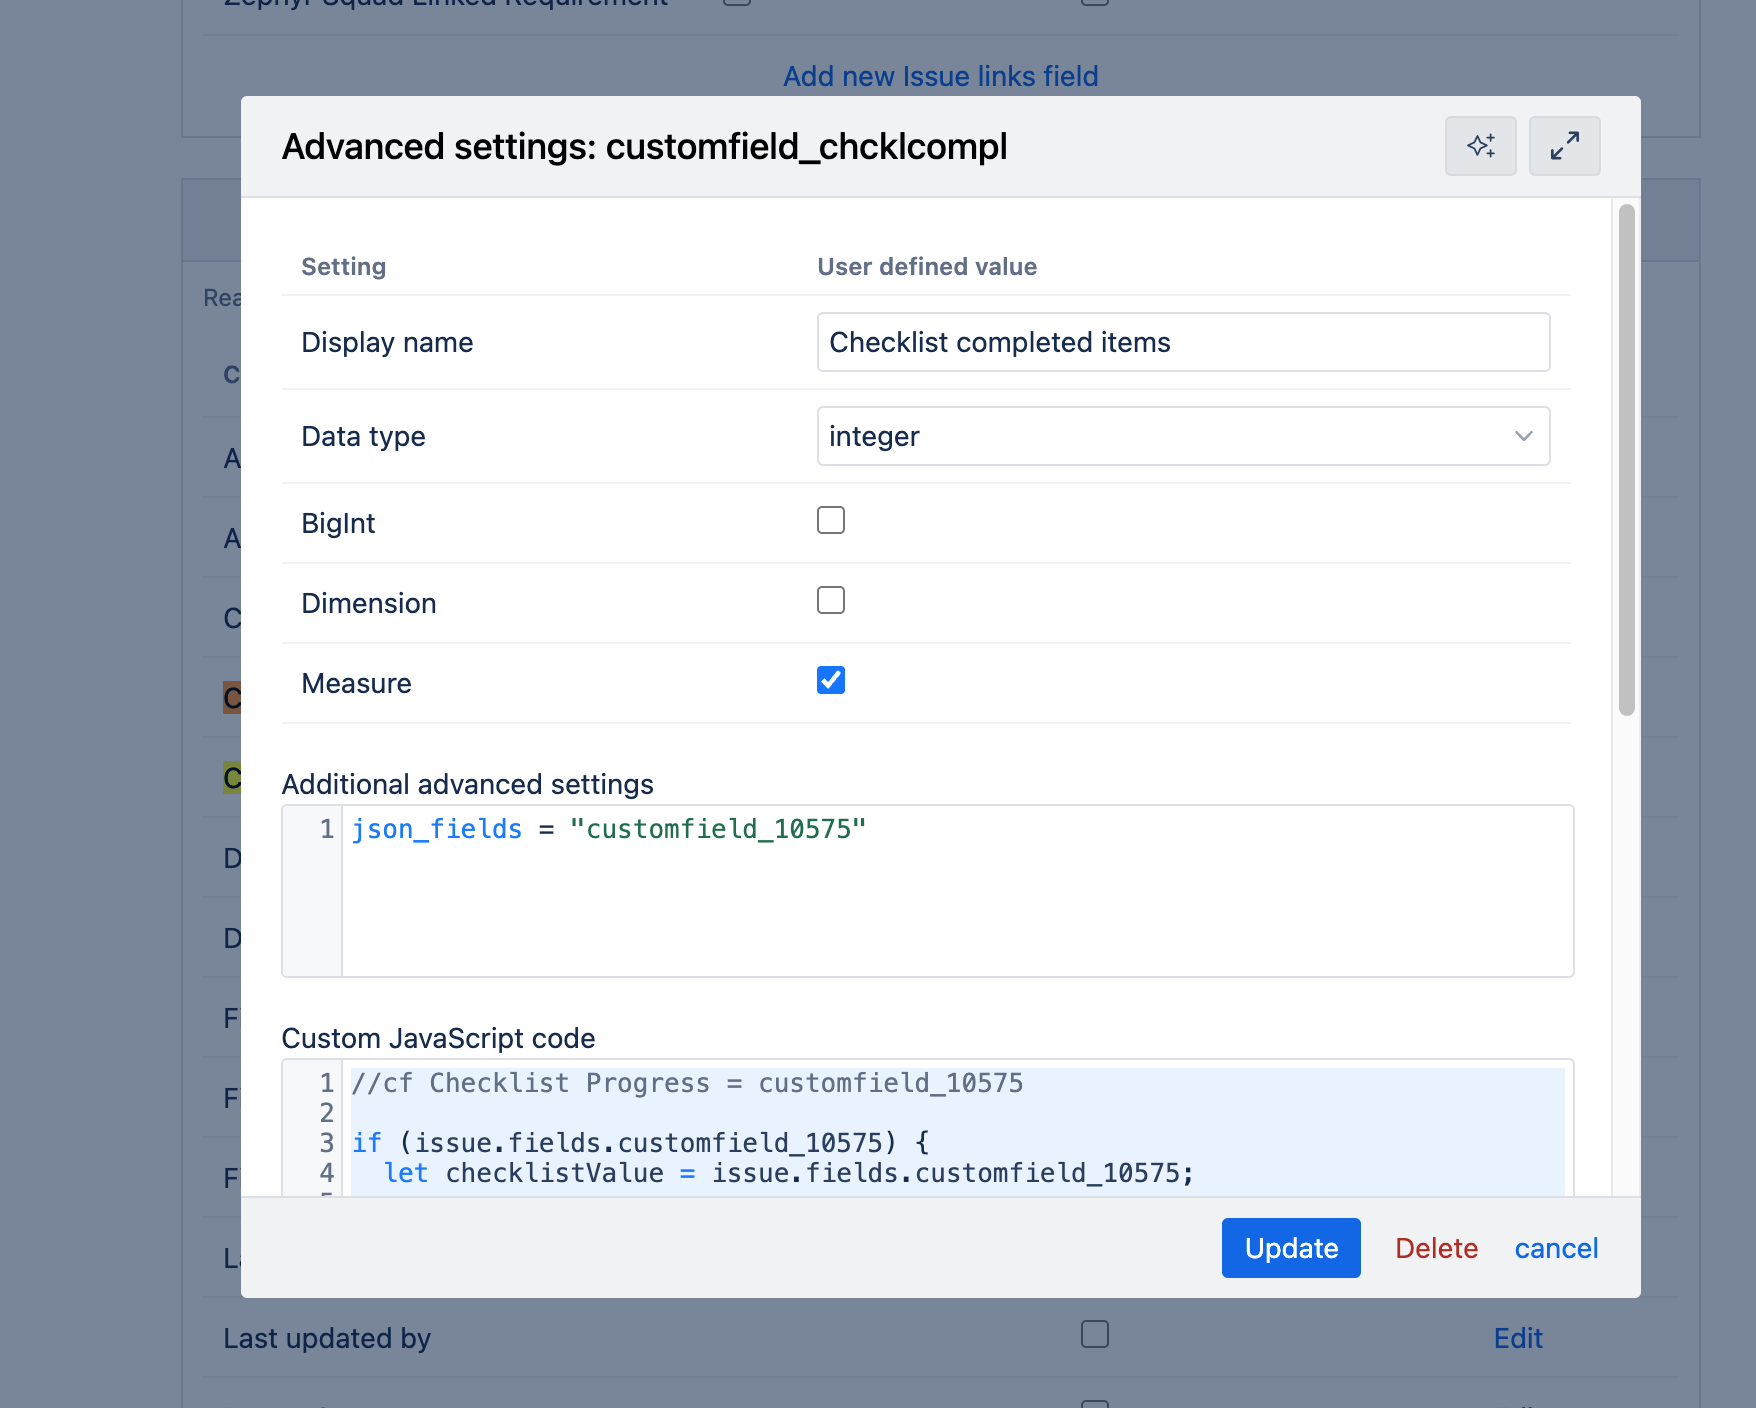Click cancel to dismiss the dialog
Viewport: 1756px width, 1408px height.
point(1556,1248)
